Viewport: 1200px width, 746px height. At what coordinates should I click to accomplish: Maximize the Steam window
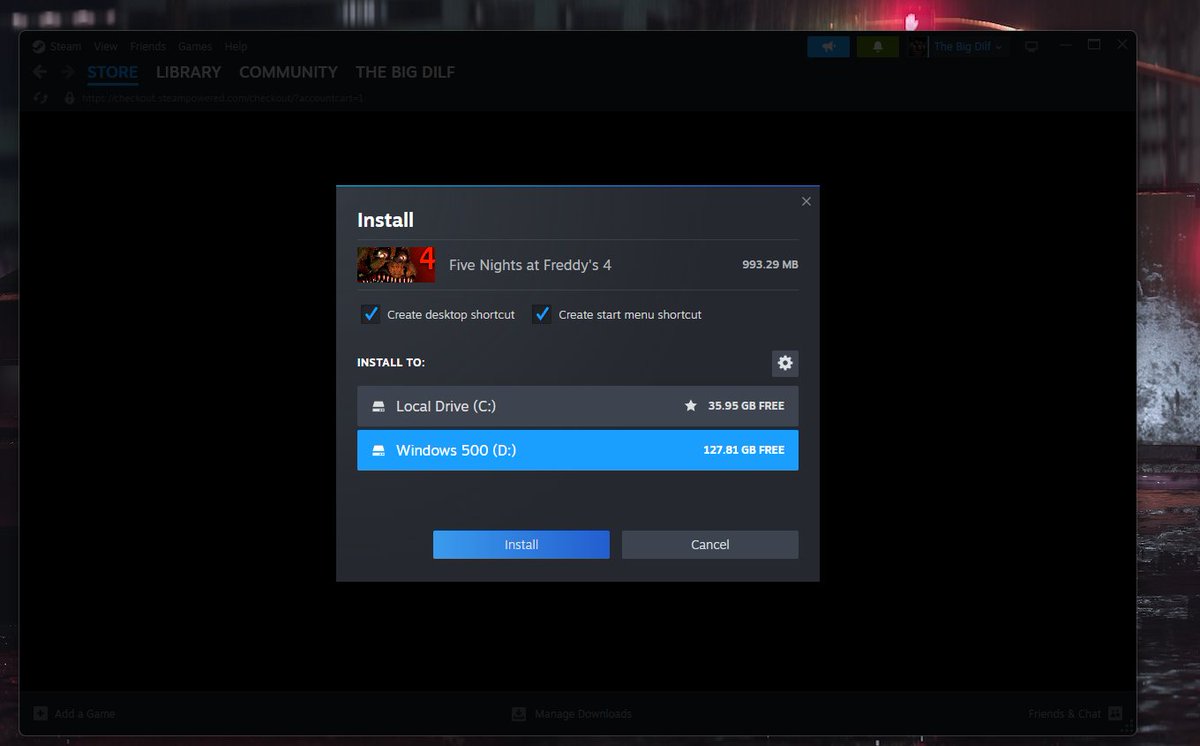(1094, 45)
